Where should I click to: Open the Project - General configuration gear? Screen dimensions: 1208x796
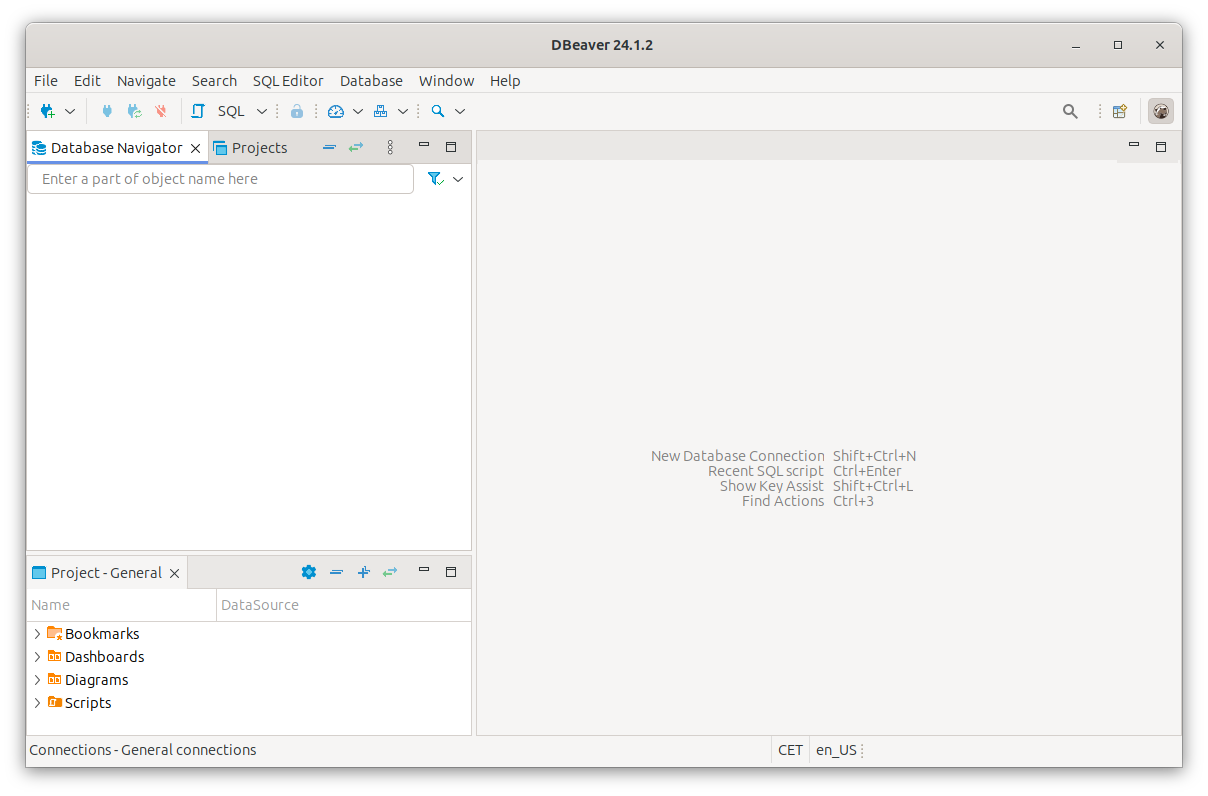[308, 572]
